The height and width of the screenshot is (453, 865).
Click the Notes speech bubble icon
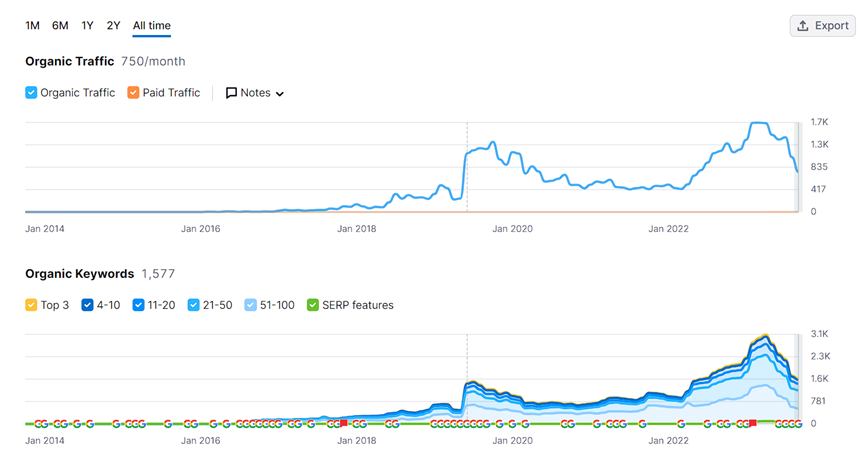coord(231,93)
